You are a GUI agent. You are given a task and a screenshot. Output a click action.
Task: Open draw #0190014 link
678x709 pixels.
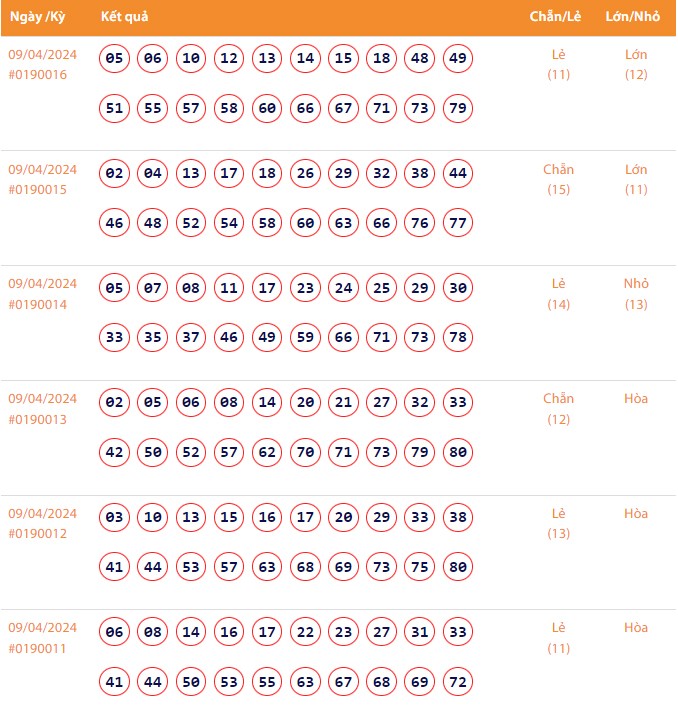pos(38,304)
